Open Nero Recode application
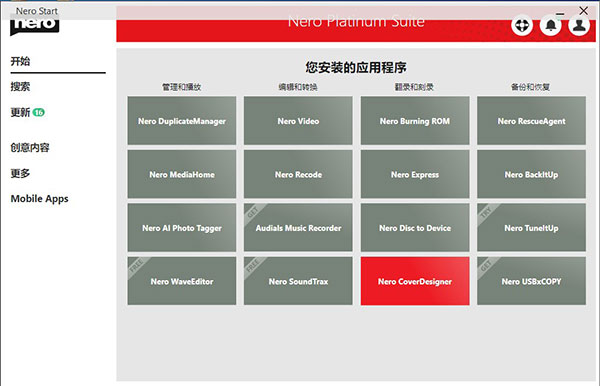The width and height of the screenshot is (600, 386). (x=298, y=174)
